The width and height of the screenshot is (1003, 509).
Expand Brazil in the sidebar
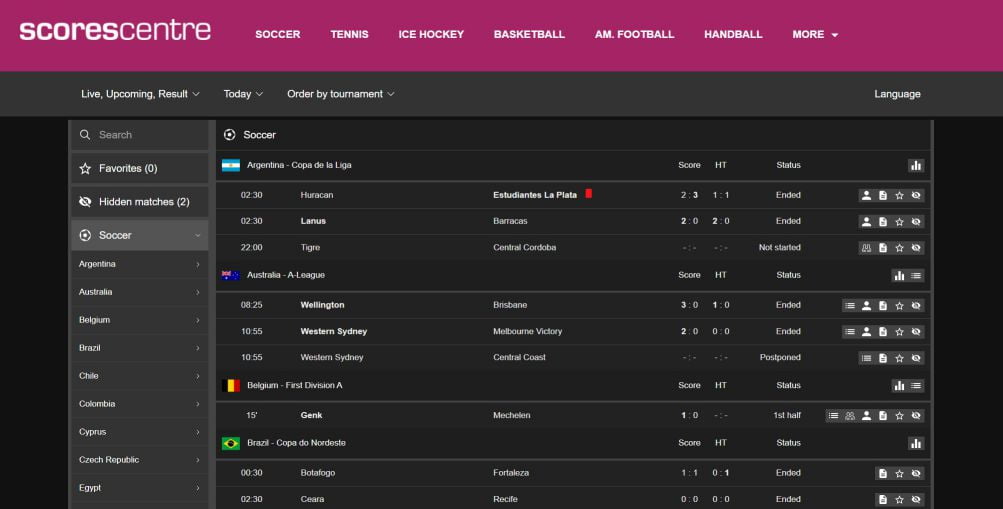coord(139,348)
